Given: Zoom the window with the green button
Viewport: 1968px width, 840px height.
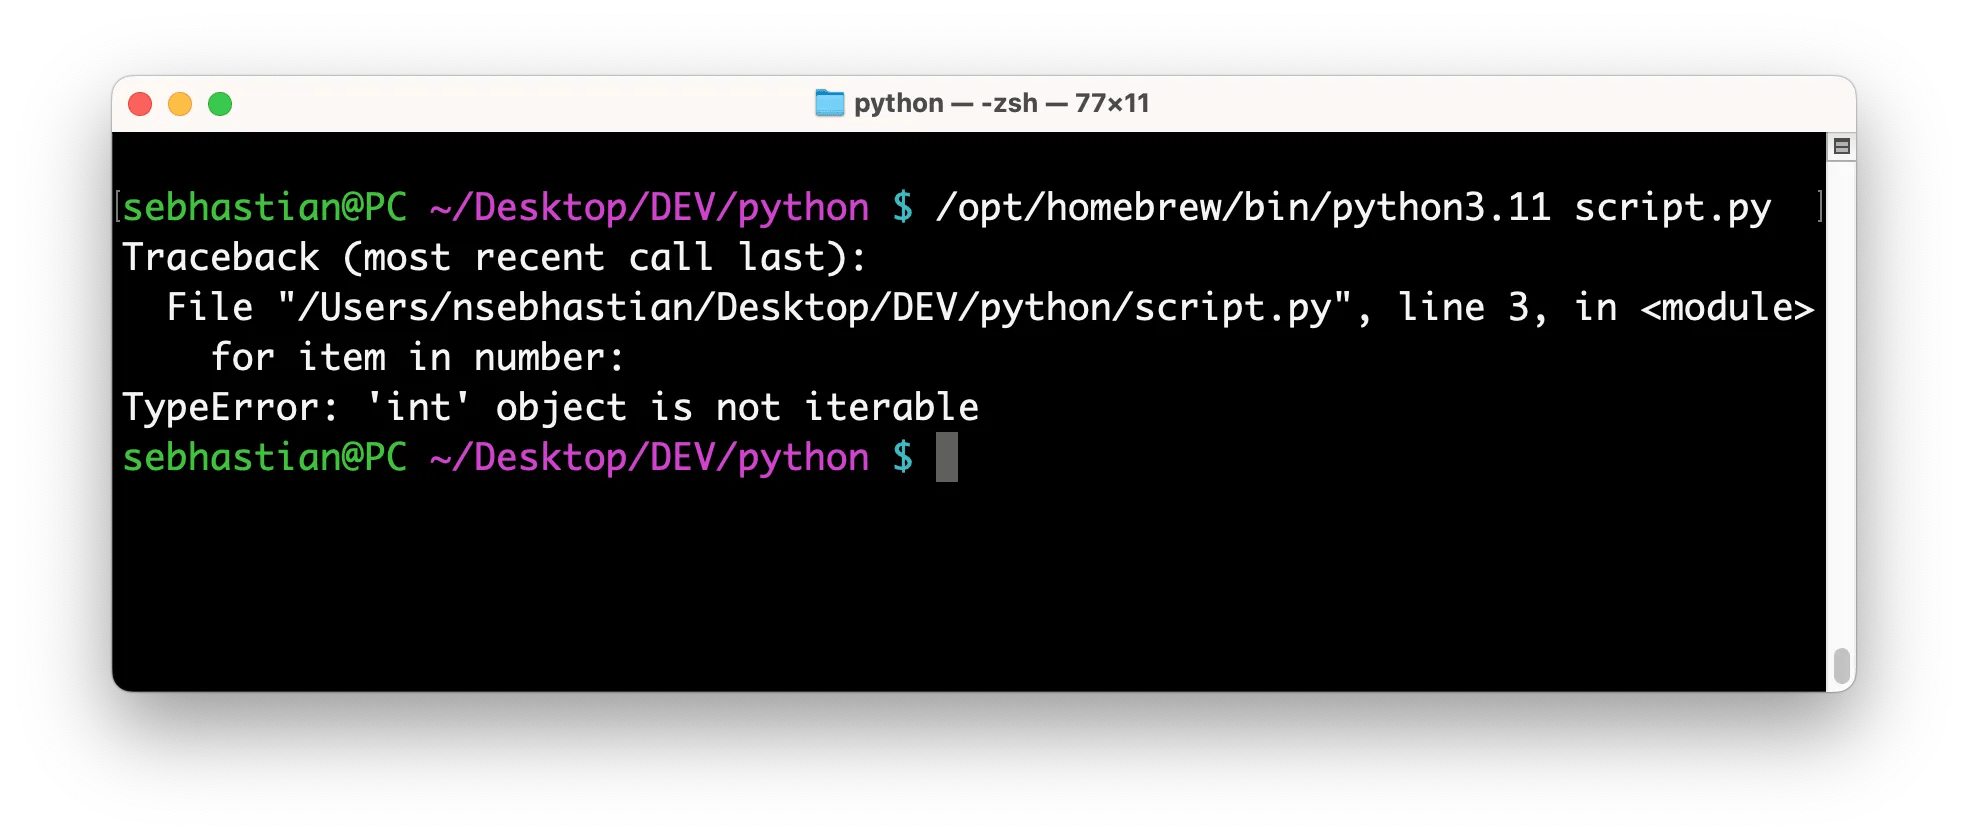Looking at the screenshot, I should pos(220,104).
